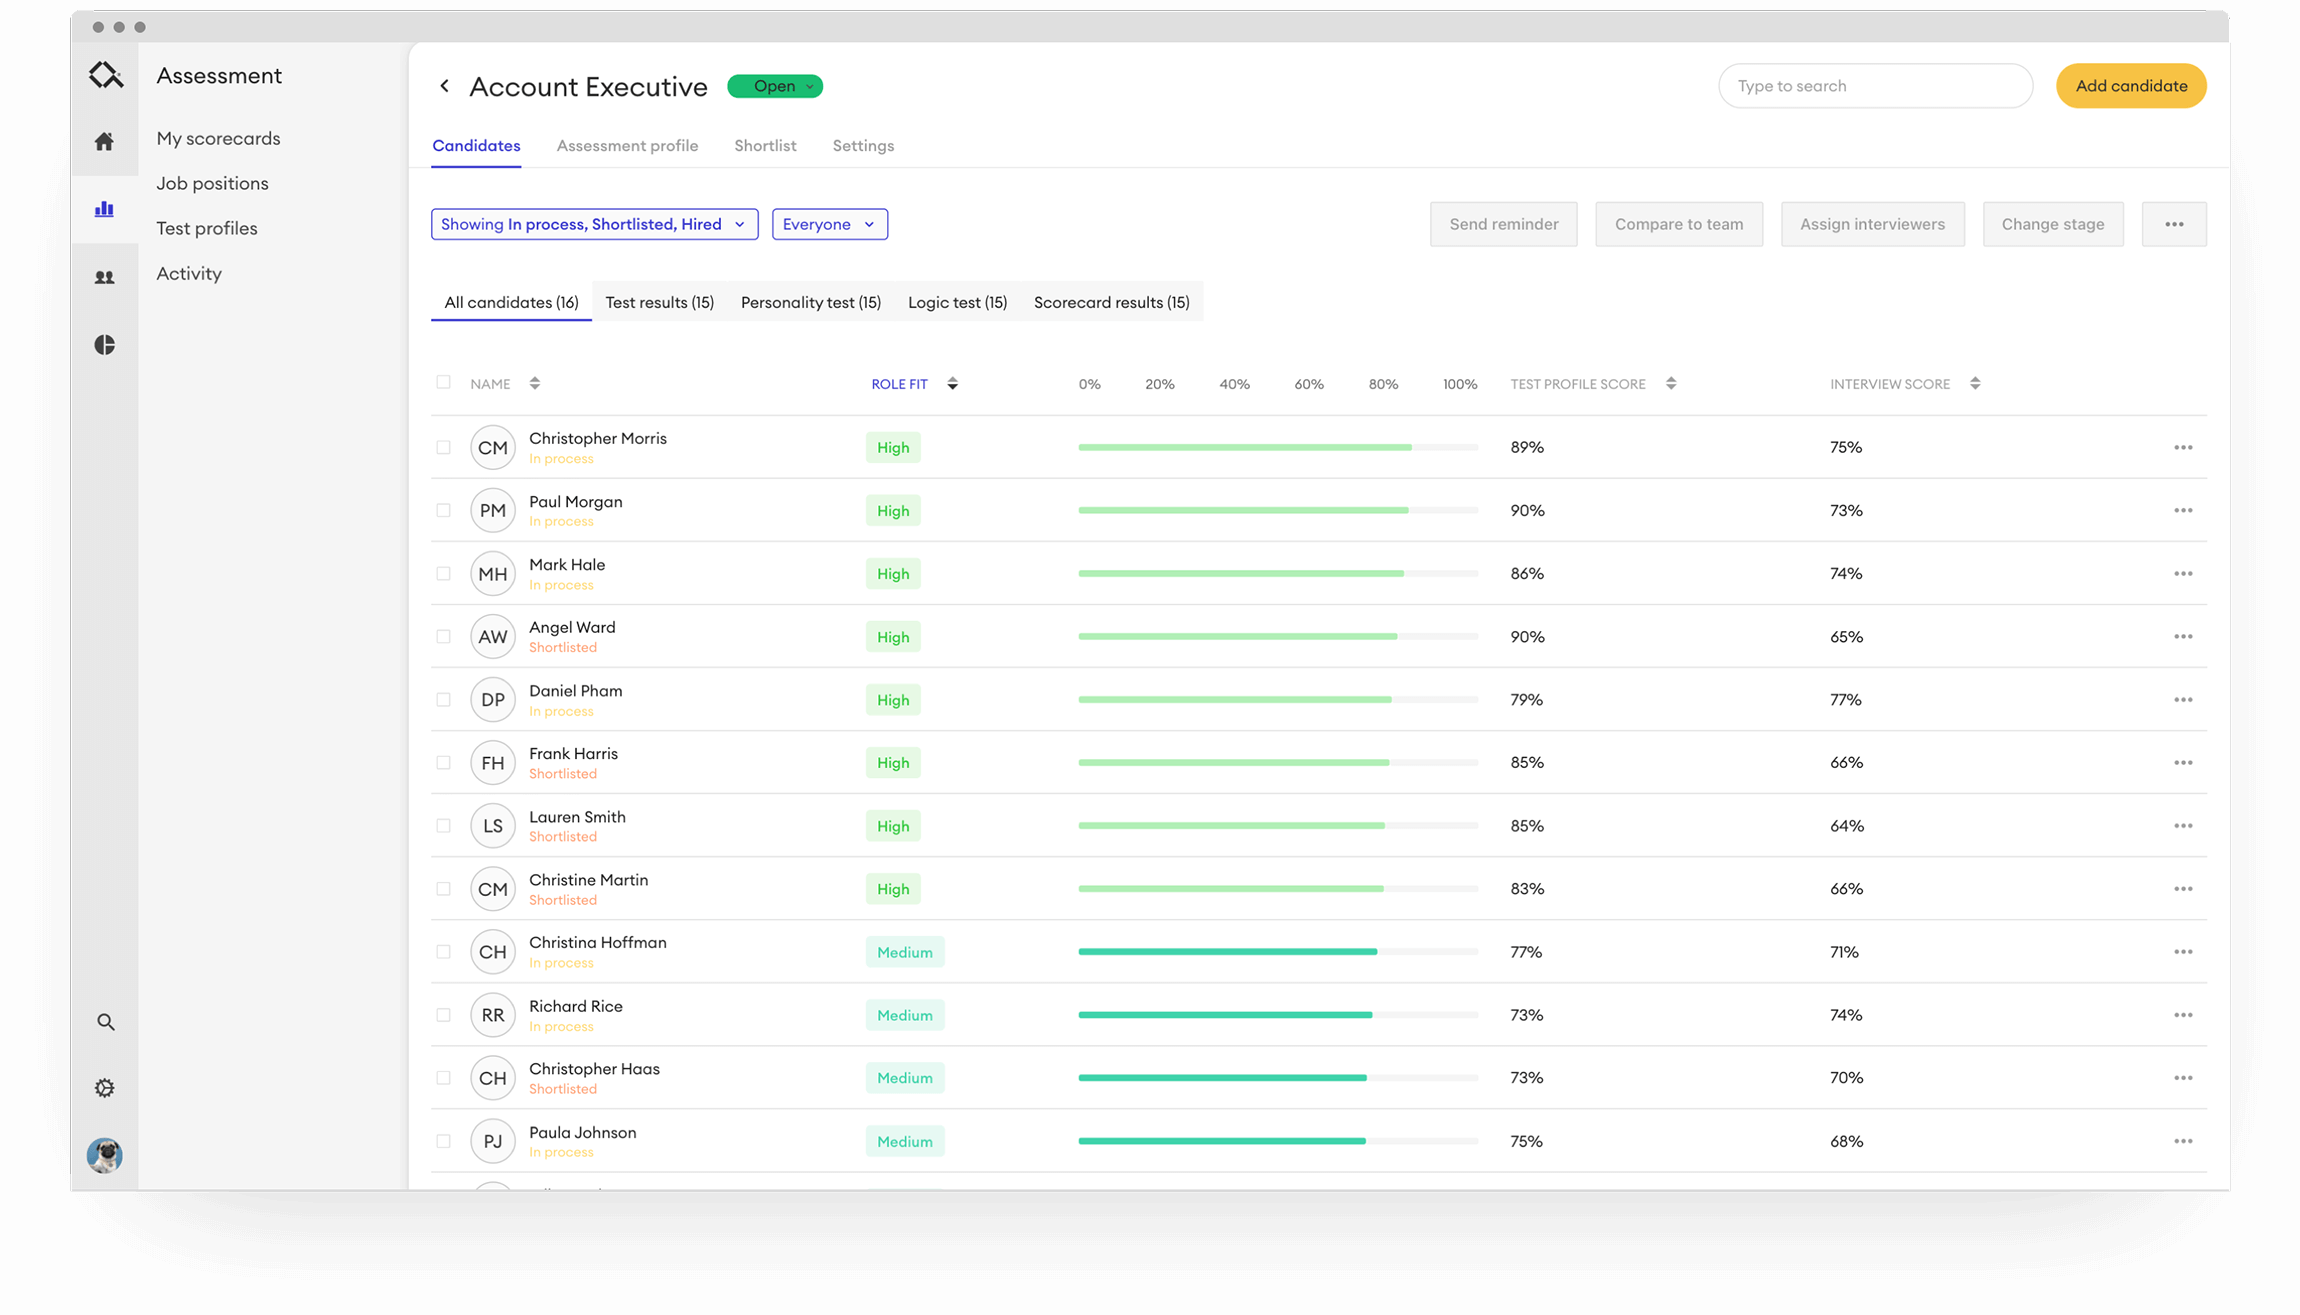This screenshot has height=1315, width=2300.
Task: Open the Job positions link
Action: 212,183
